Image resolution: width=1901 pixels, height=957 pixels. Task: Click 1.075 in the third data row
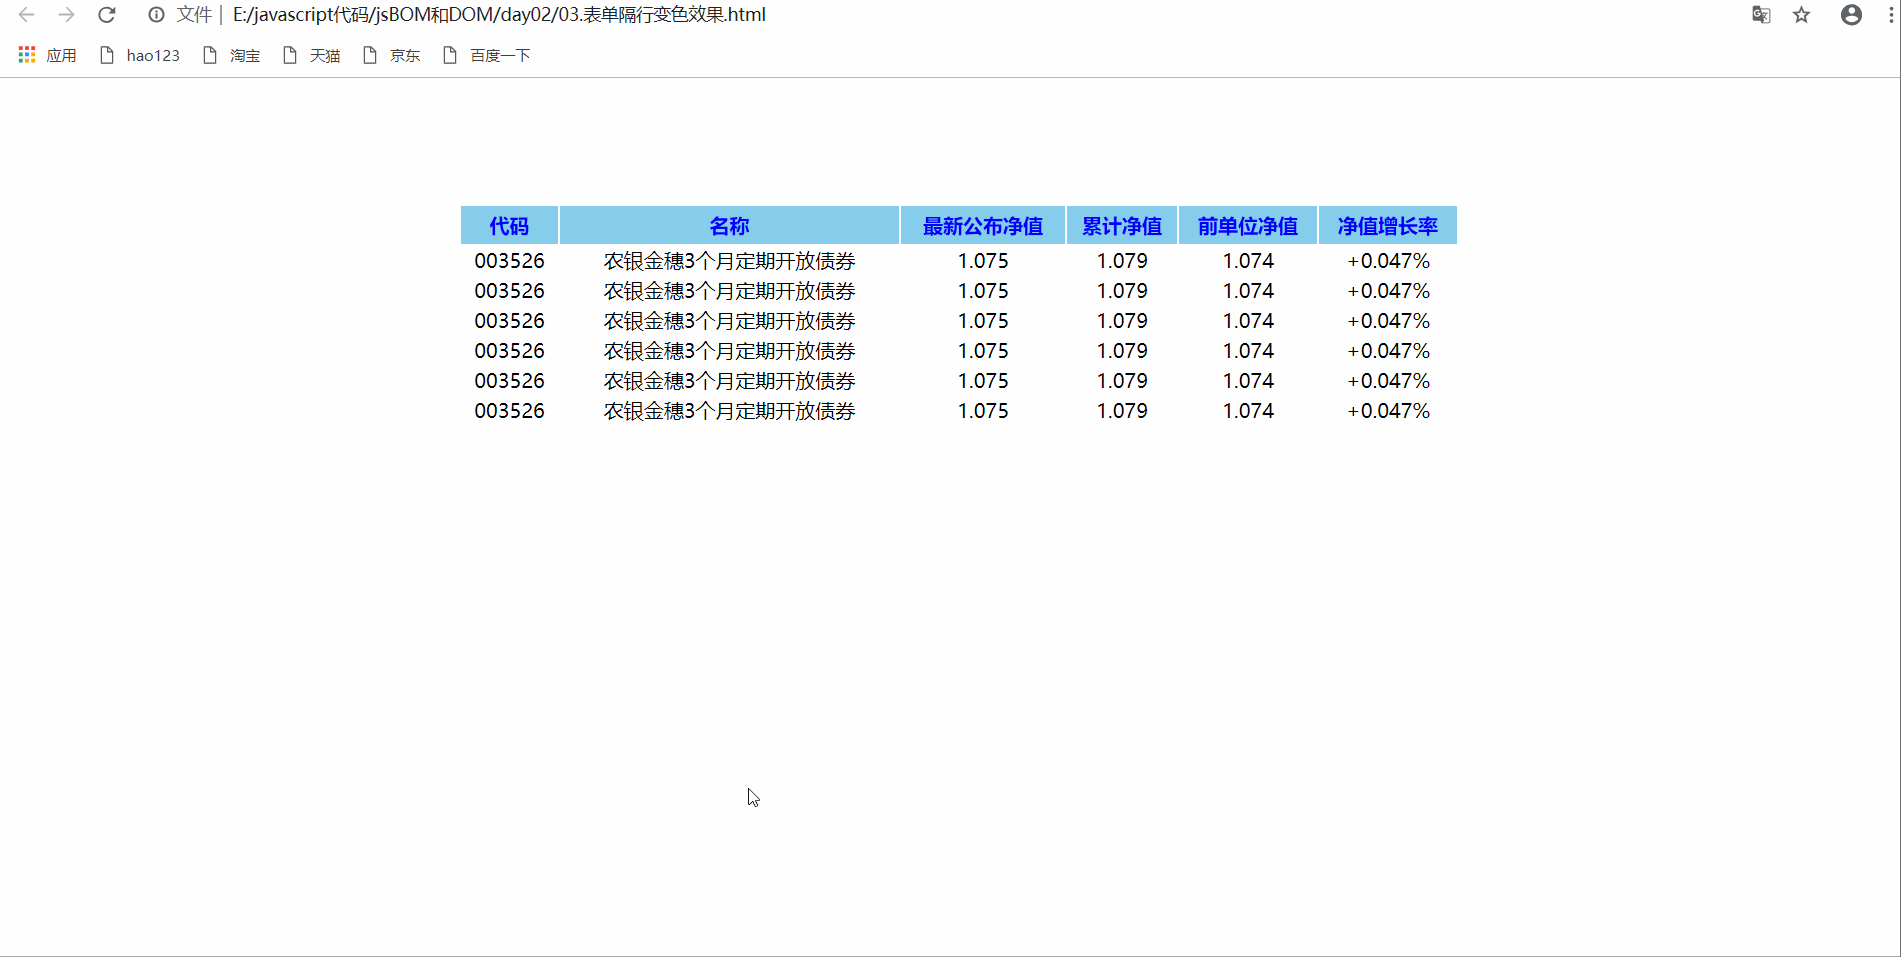point(983,321)
